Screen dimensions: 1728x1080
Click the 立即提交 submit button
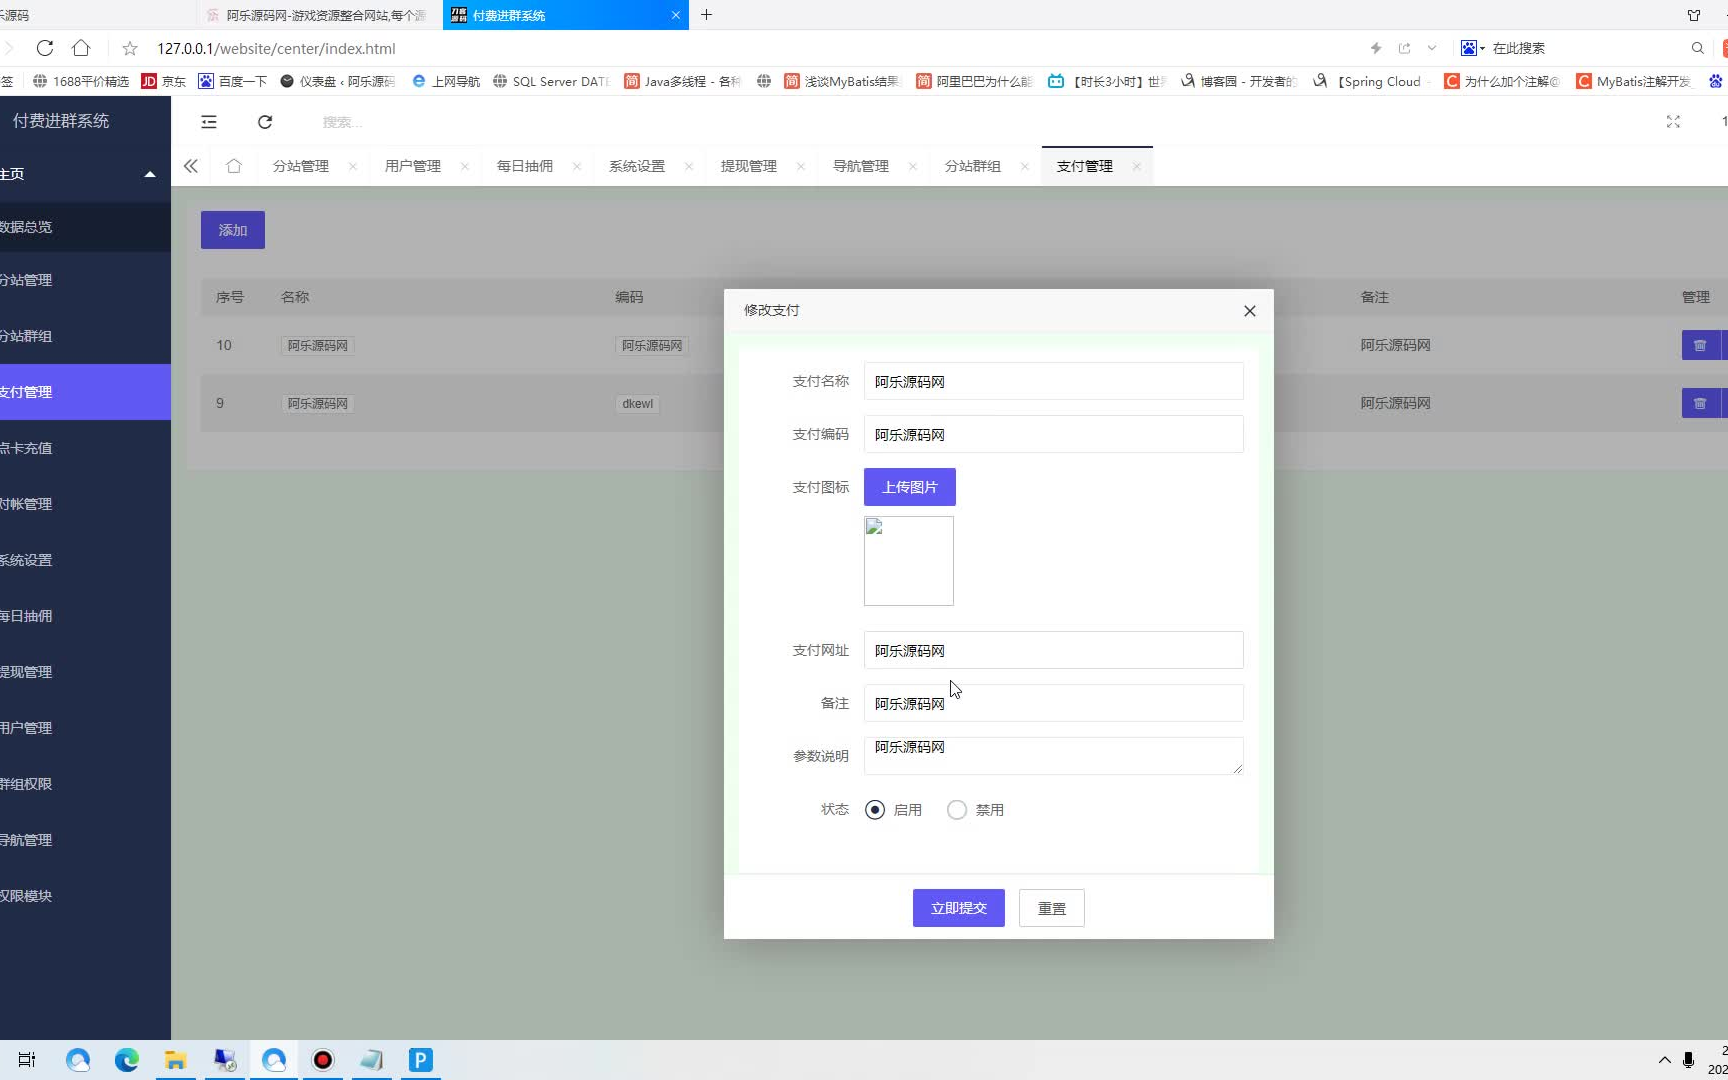coord(959,908)
